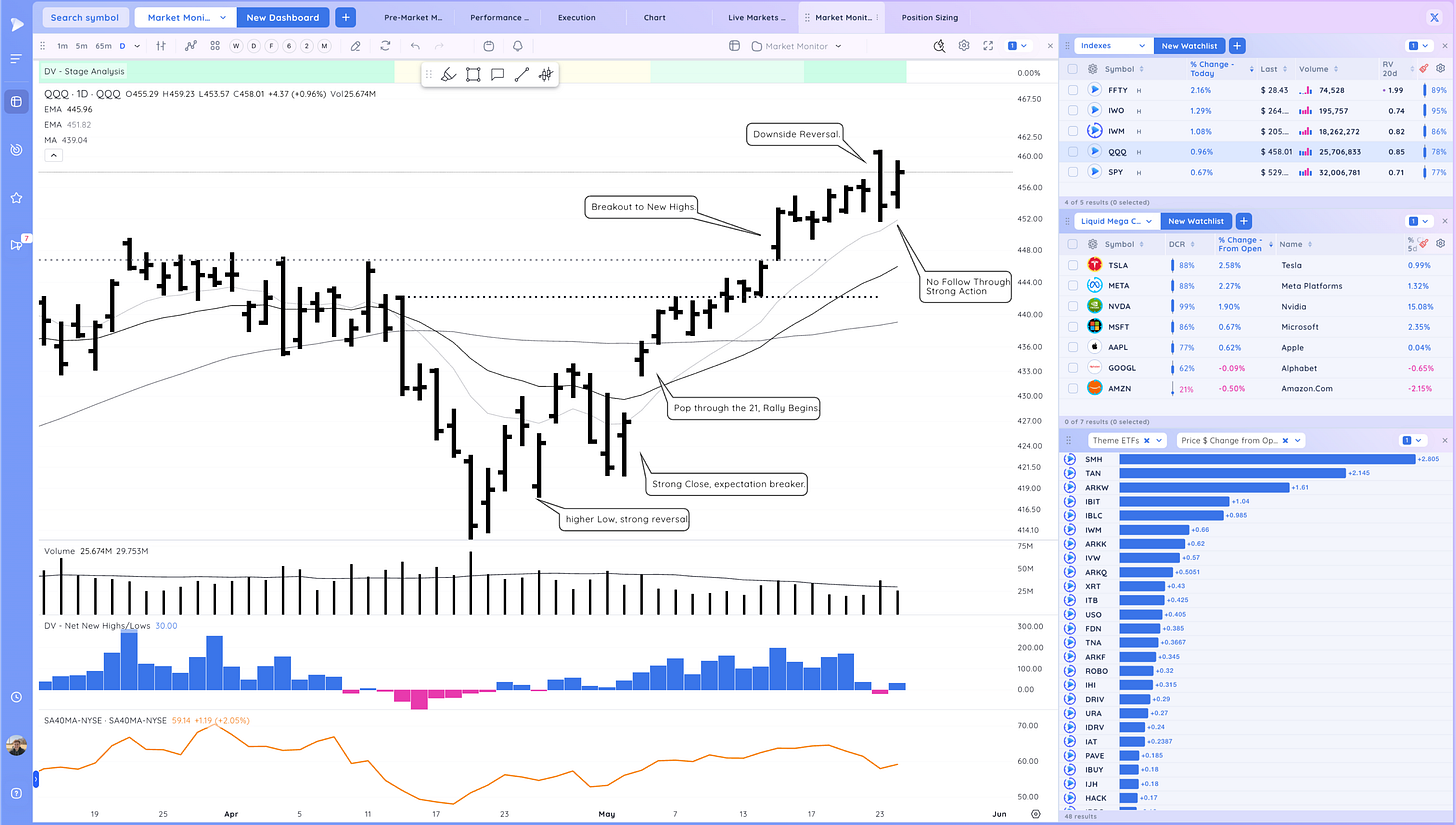Click New Watchlist button in Indexes panel
Viewport: 1456px width, 825px height.
pyautogui.click(x=1188, y=46)
